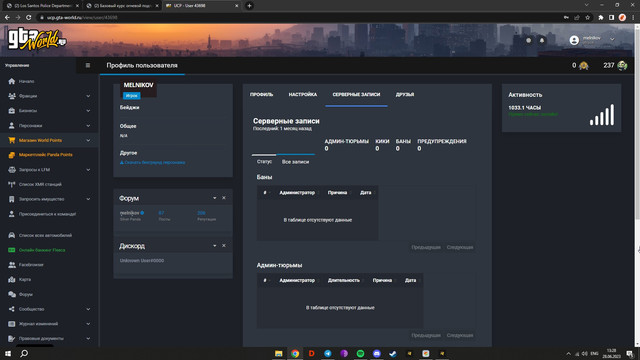This screenshot has height=360, width=640.
Task: Expand the Журнал изменений chevron
Action: click(88, 324)
